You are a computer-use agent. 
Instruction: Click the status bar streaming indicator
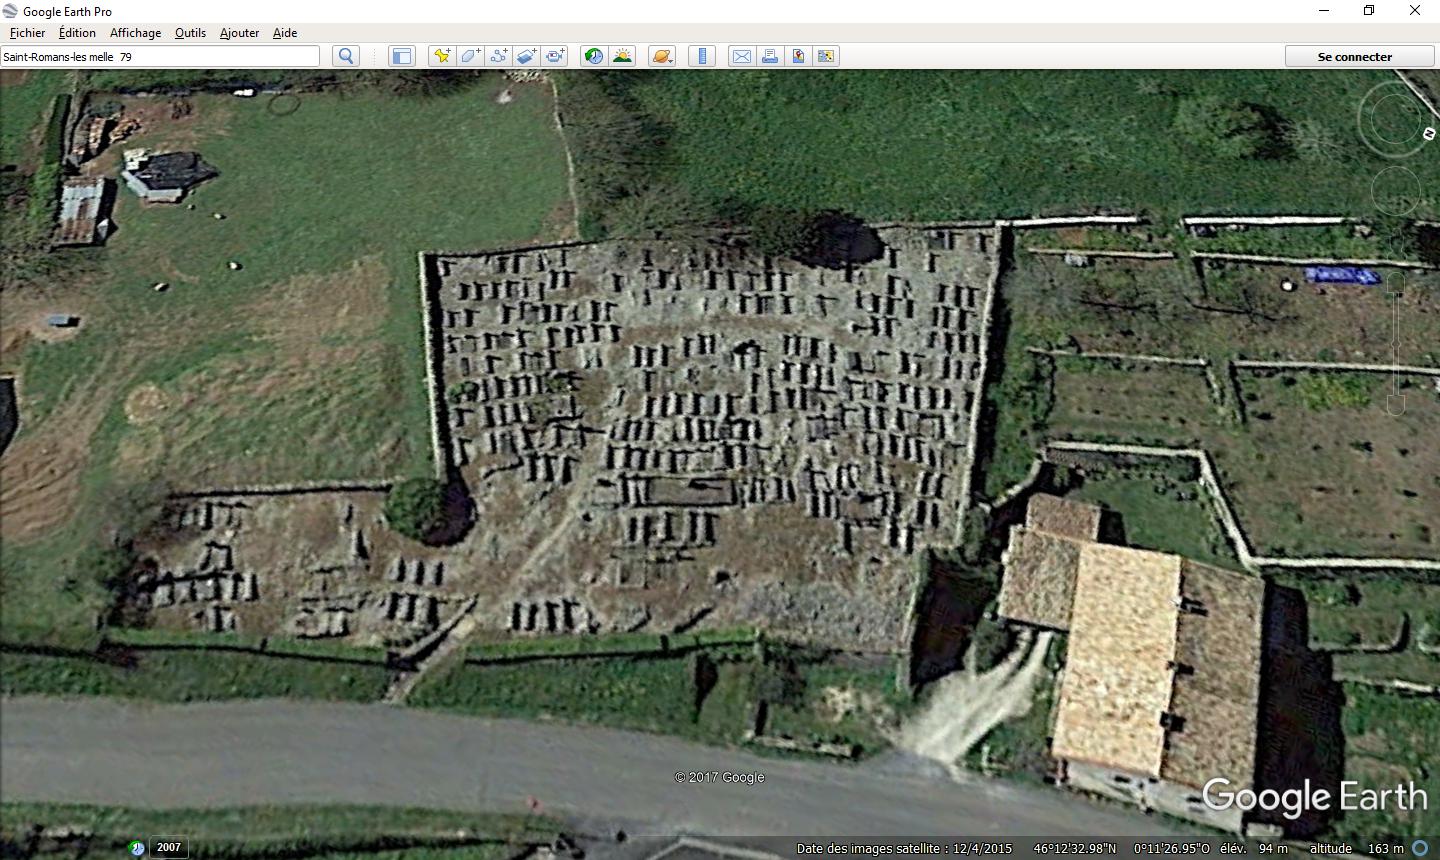pos(1420,848)
